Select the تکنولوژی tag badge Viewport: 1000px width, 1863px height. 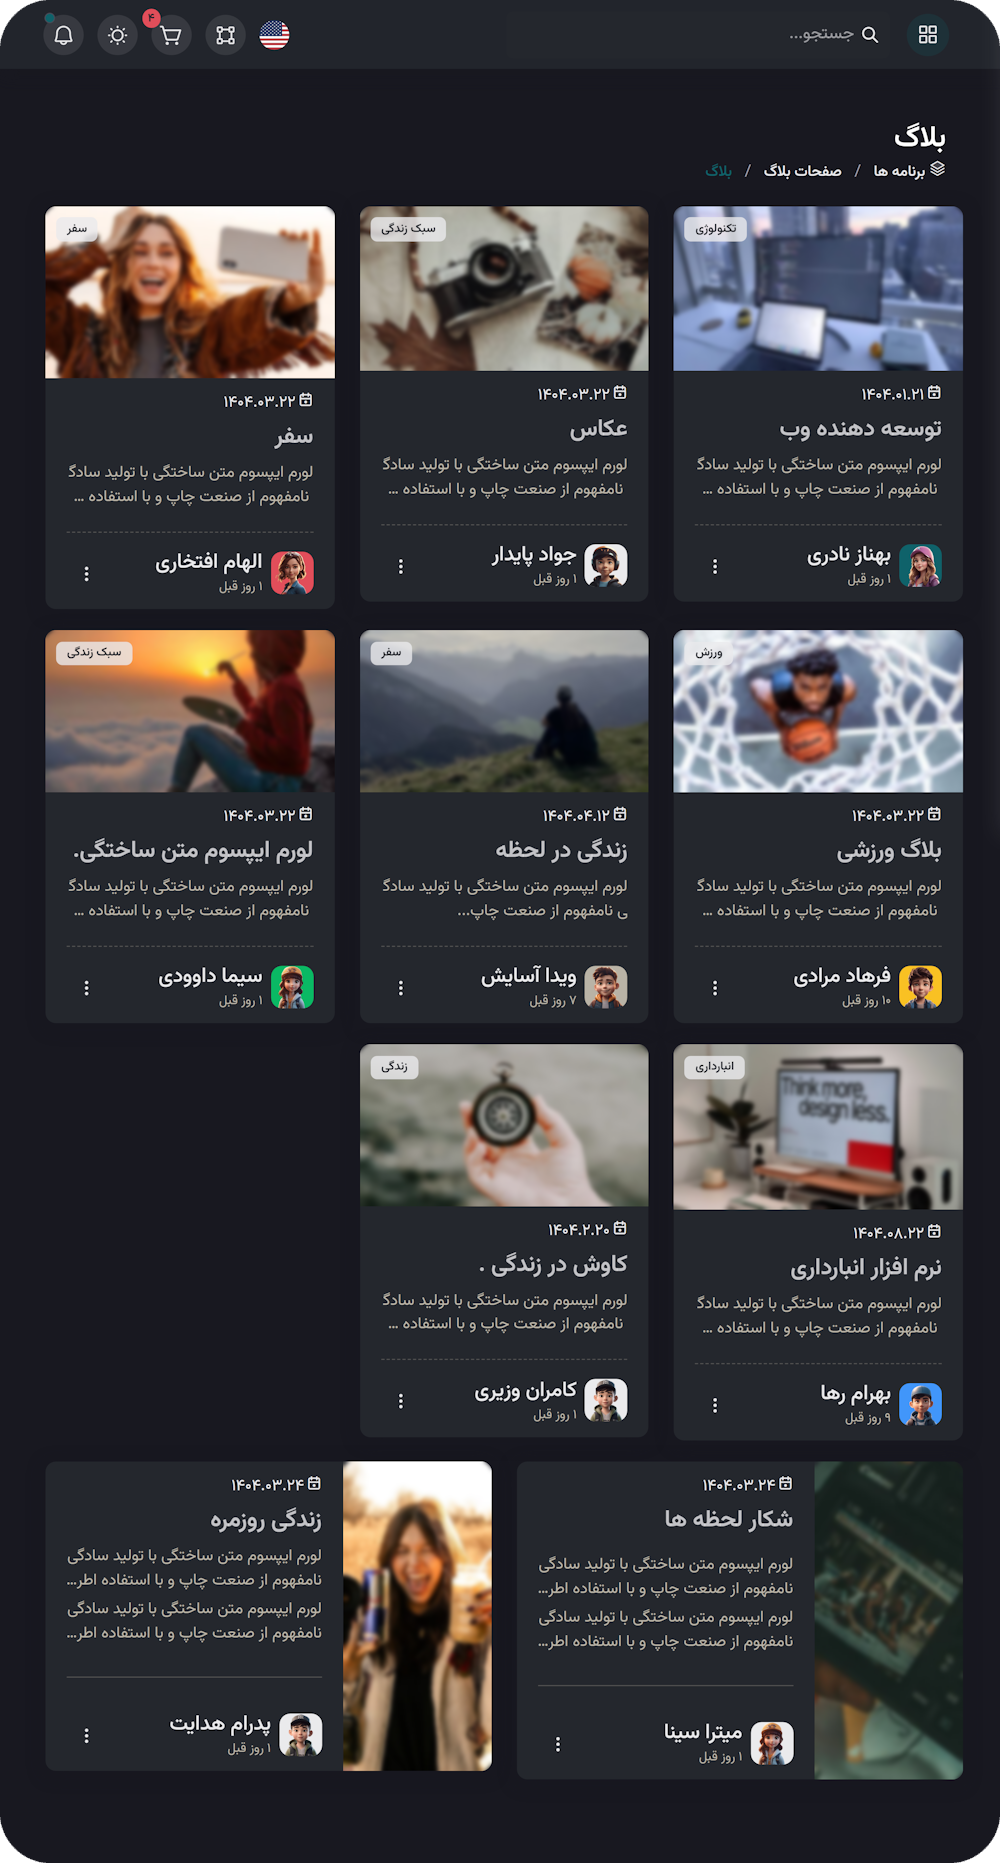716,229
